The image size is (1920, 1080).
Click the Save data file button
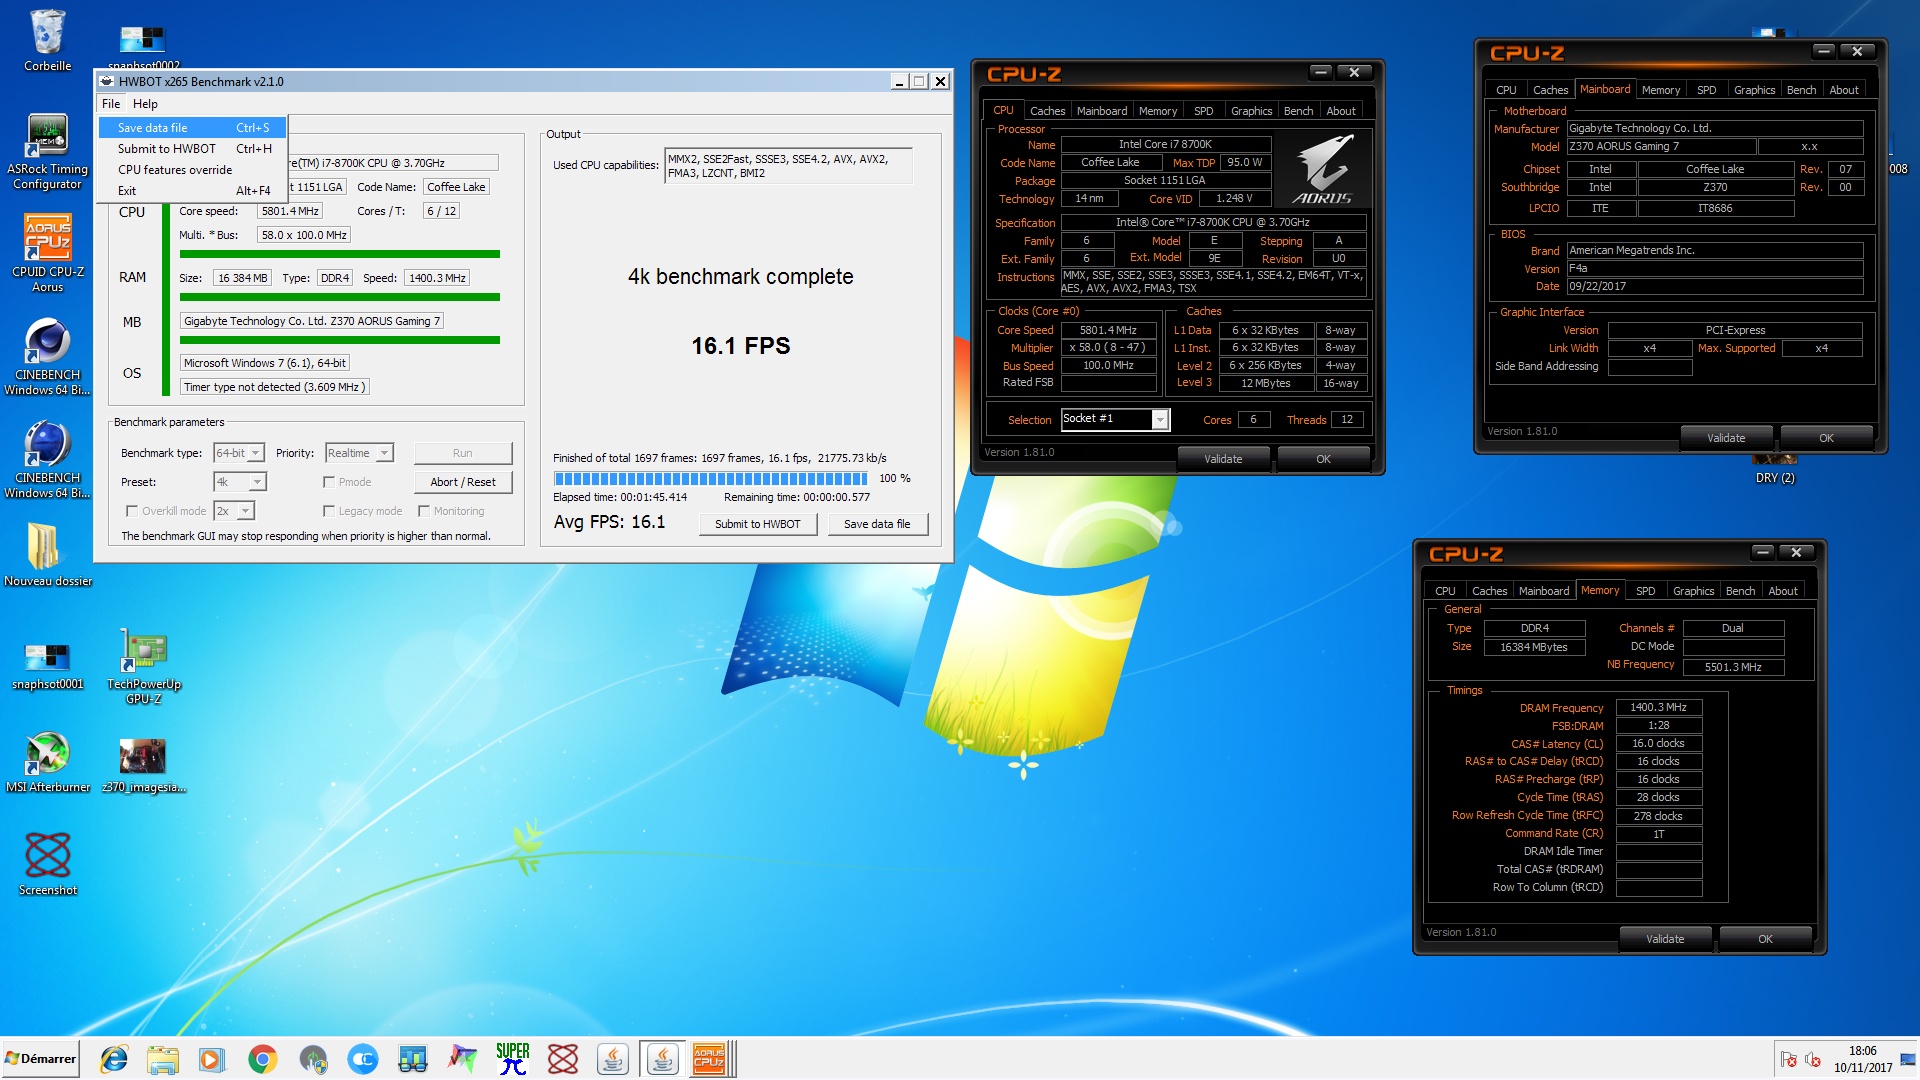pyautogui.click(x=877, y=524)
